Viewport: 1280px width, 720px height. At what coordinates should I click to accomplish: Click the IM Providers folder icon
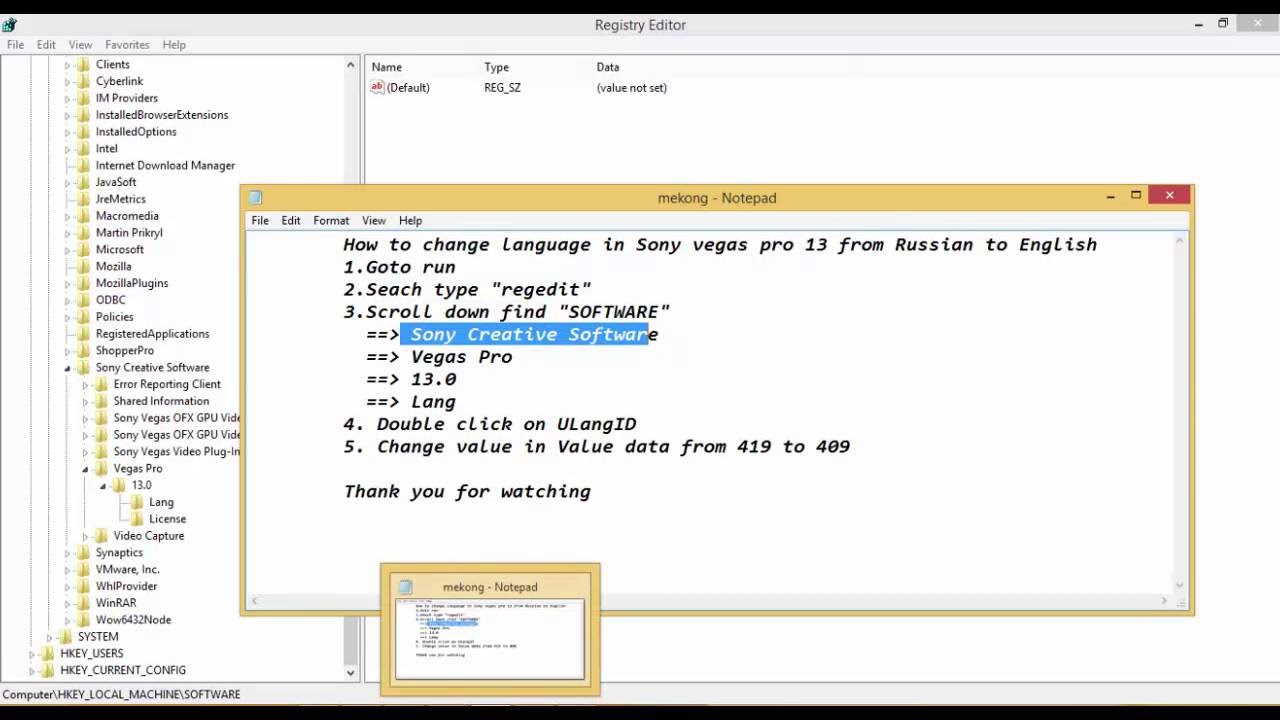point(84,98)
